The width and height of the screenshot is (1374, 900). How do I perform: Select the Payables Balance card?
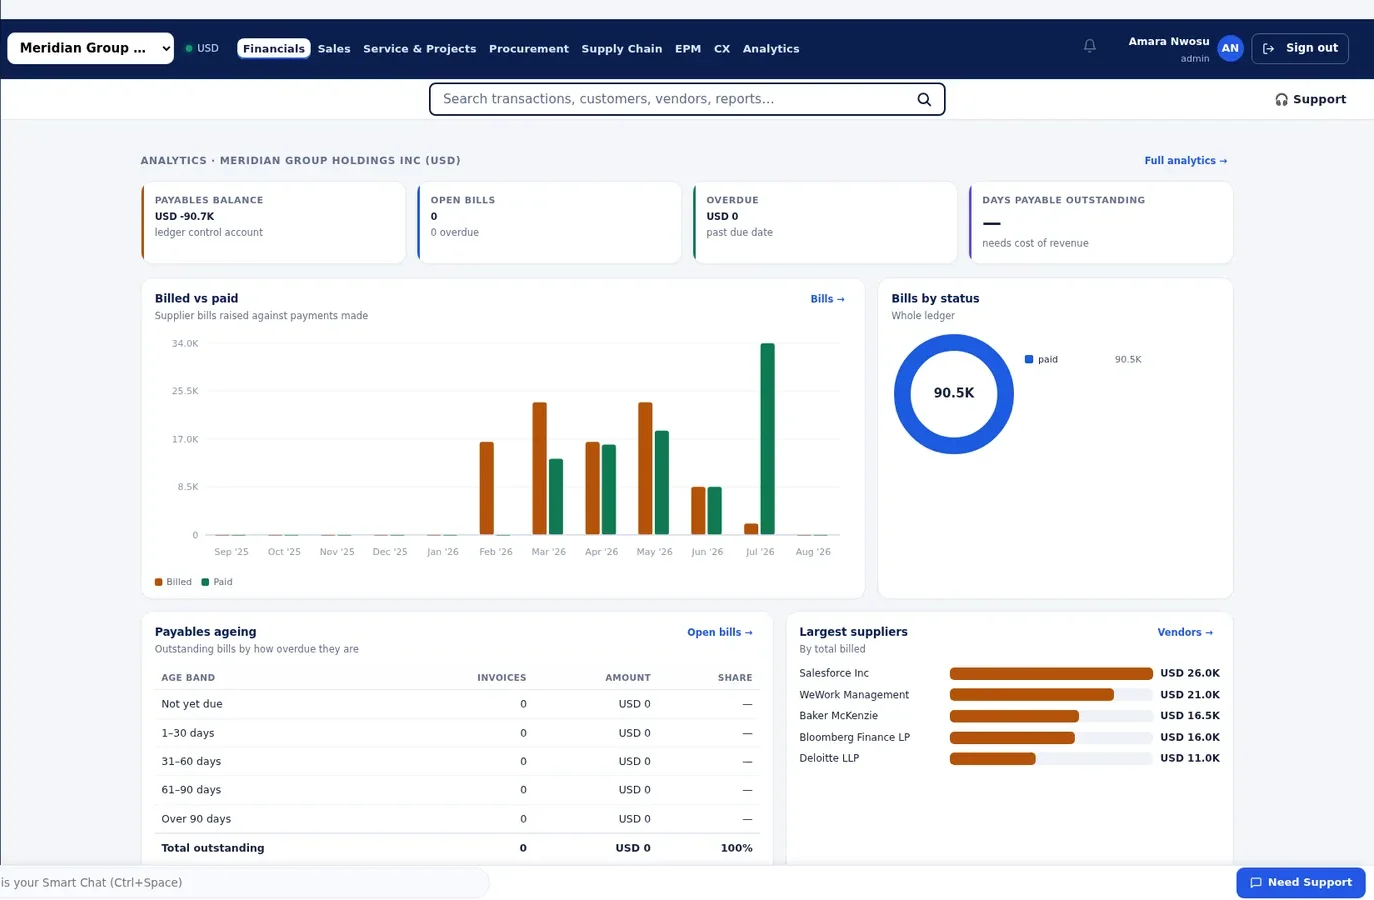pyautogui.click(x=273, y=222)
